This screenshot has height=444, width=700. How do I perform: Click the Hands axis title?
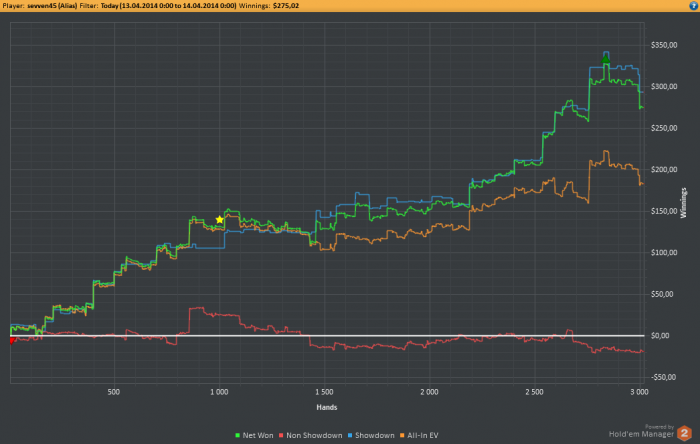[x=327, y=407]
